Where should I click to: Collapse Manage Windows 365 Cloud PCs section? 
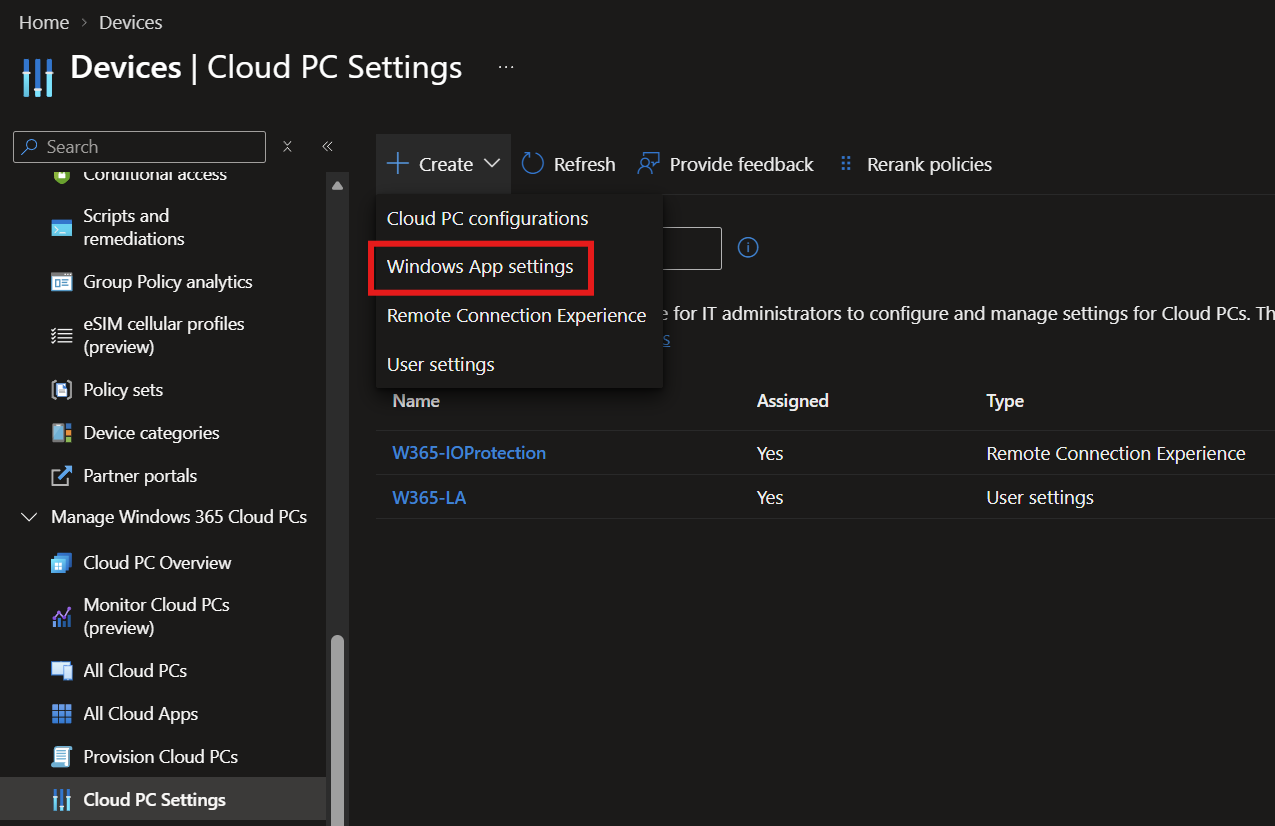(29, 517)
